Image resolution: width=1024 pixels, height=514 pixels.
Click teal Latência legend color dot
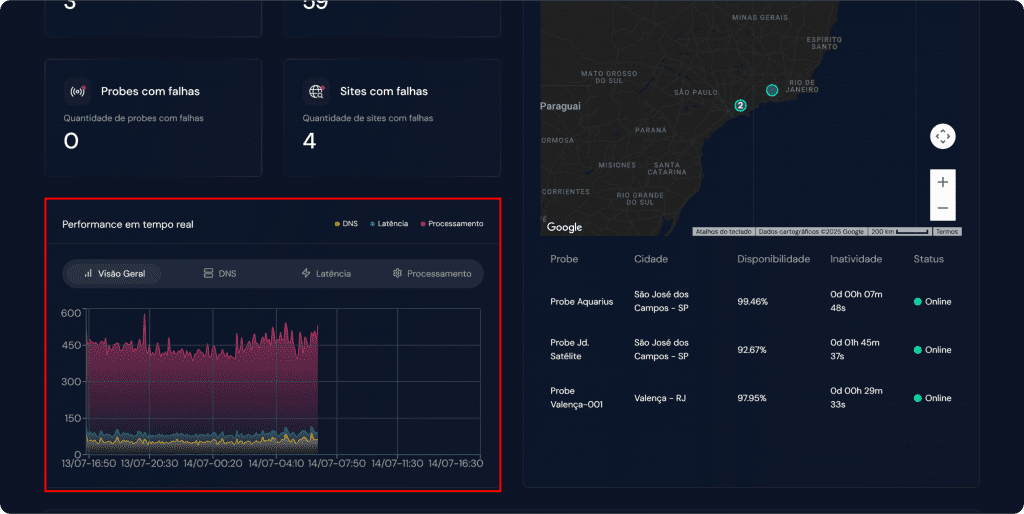pos(372,224)
